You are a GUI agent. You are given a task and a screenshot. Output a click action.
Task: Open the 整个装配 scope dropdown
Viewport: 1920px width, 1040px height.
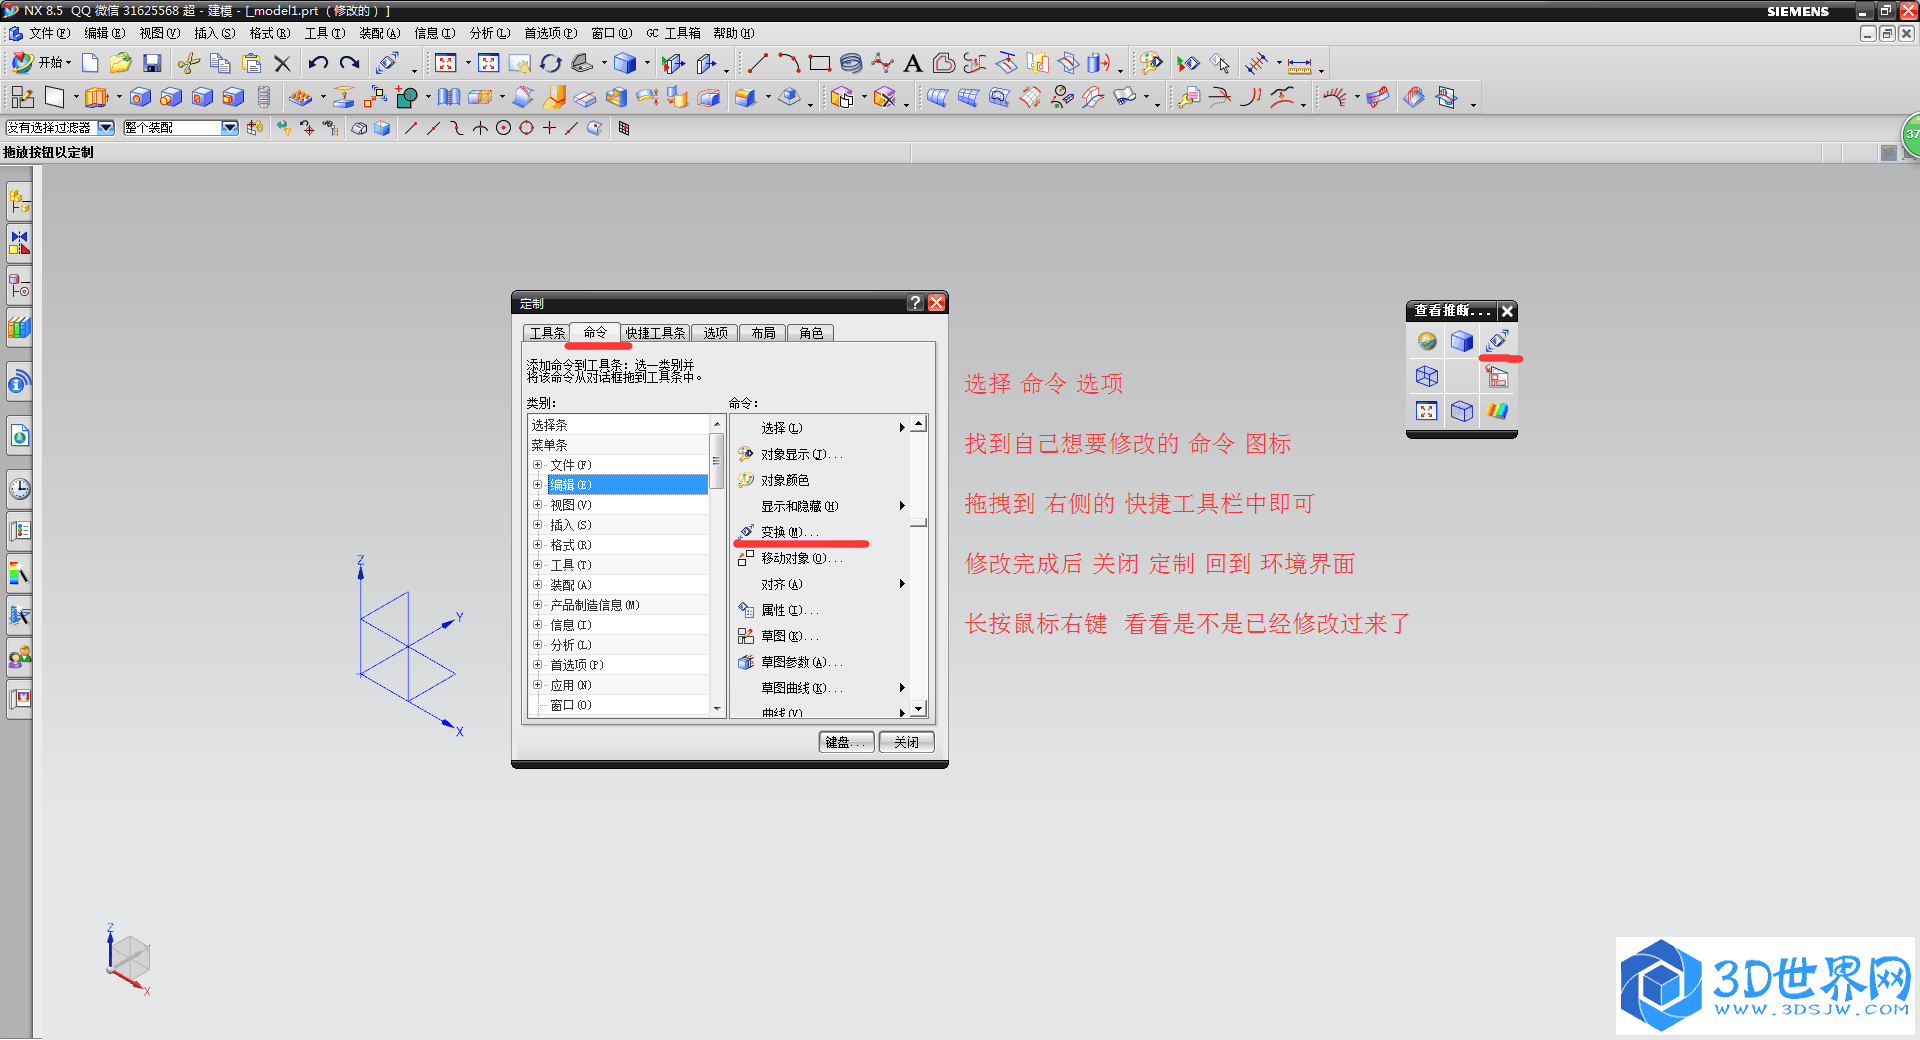[x=230, y=128]
